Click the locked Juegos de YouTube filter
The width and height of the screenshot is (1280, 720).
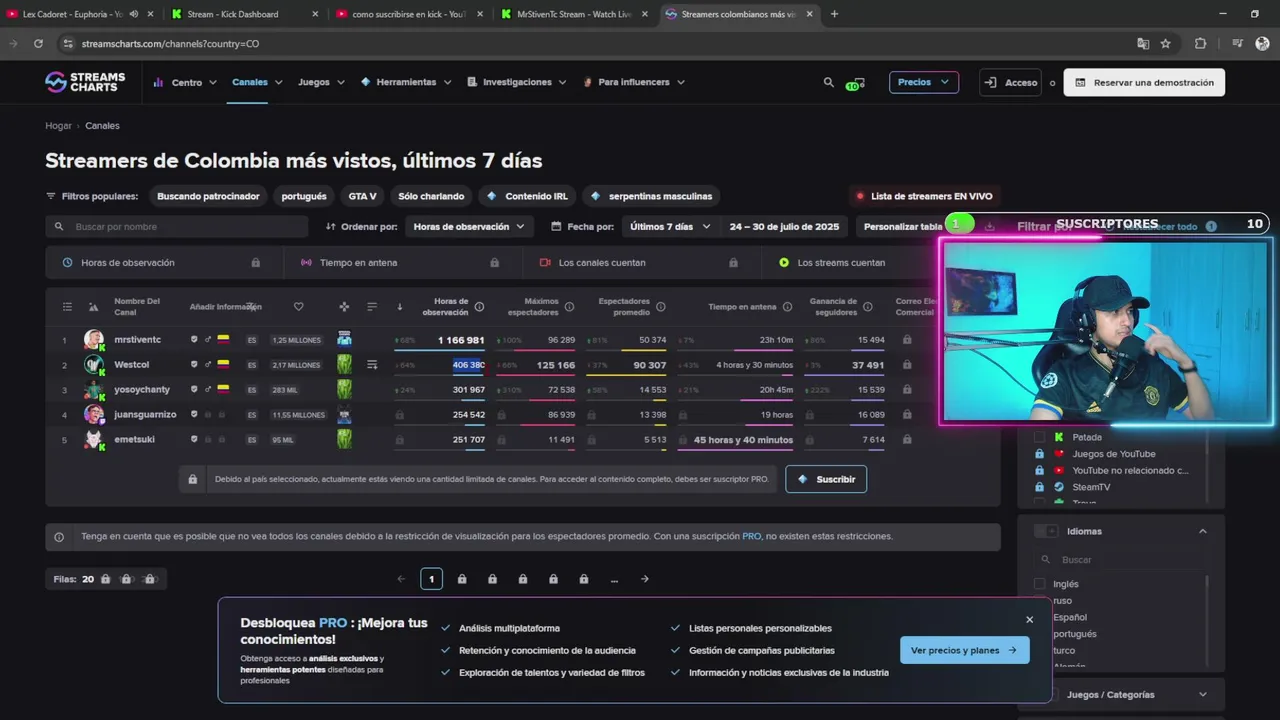click(x=1113, y=454)
